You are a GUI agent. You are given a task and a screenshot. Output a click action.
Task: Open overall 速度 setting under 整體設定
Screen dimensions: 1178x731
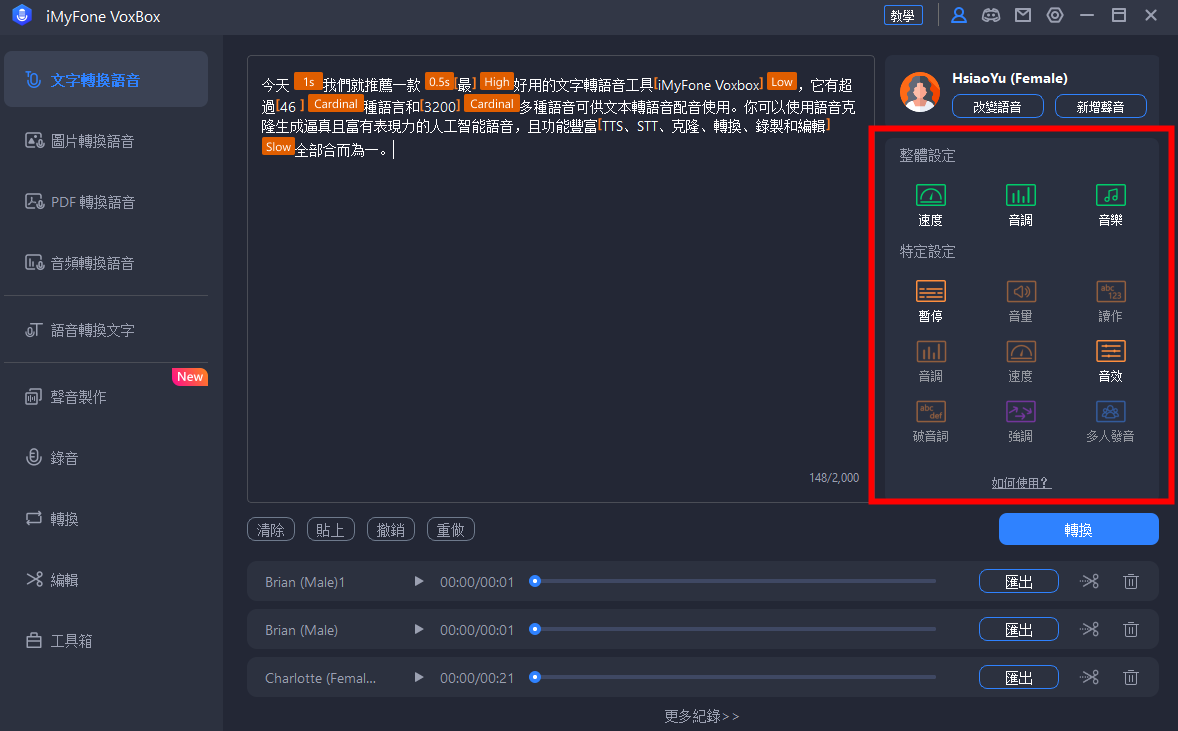930,205
